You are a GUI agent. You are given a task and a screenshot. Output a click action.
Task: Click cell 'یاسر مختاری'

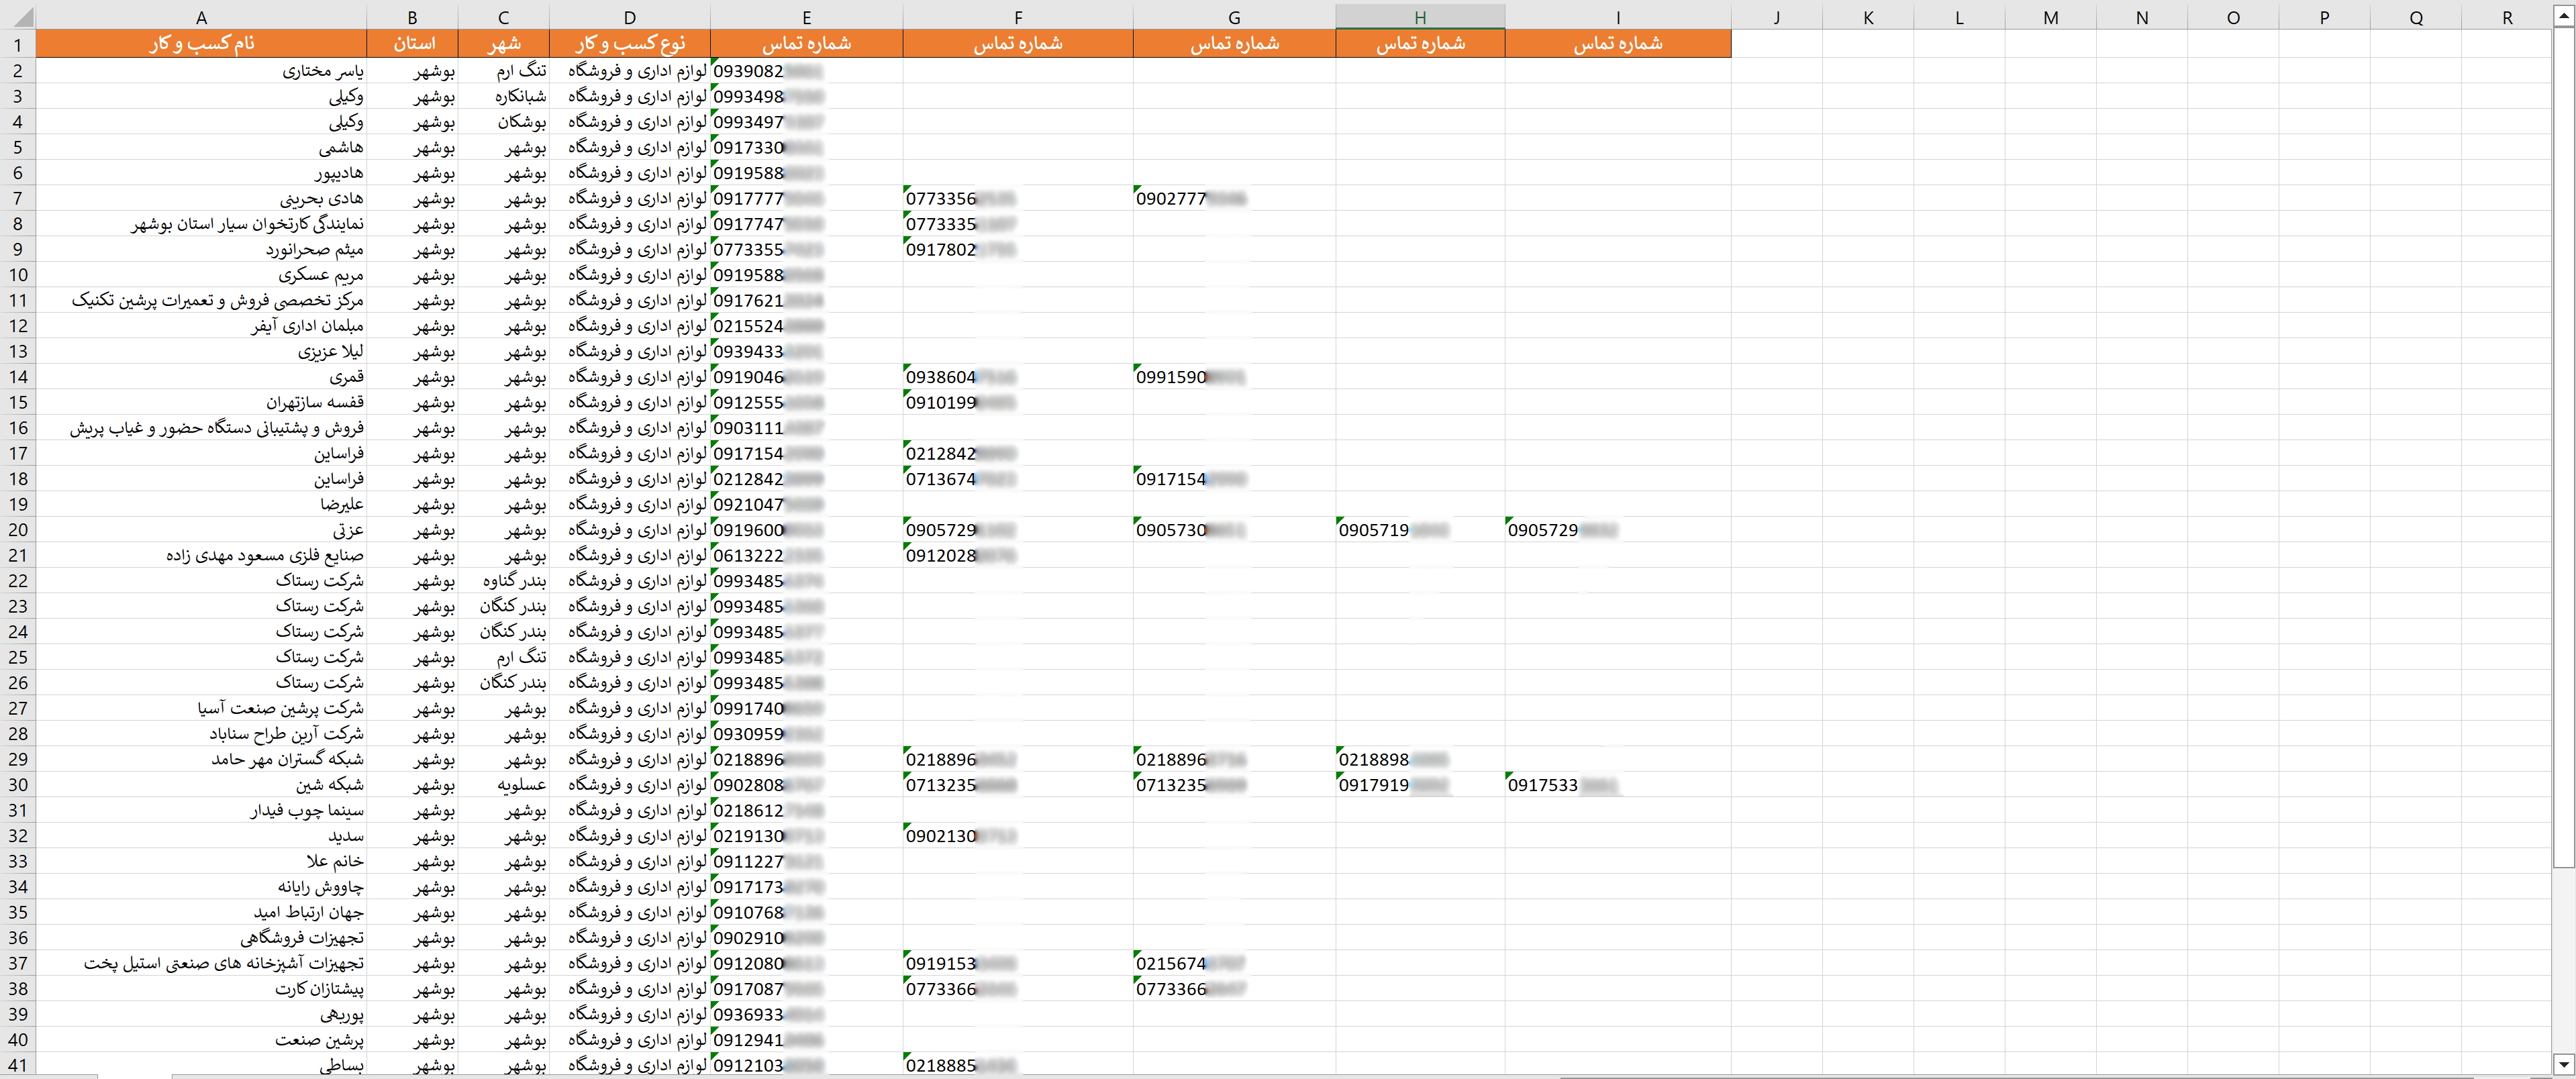click(201, 71)
